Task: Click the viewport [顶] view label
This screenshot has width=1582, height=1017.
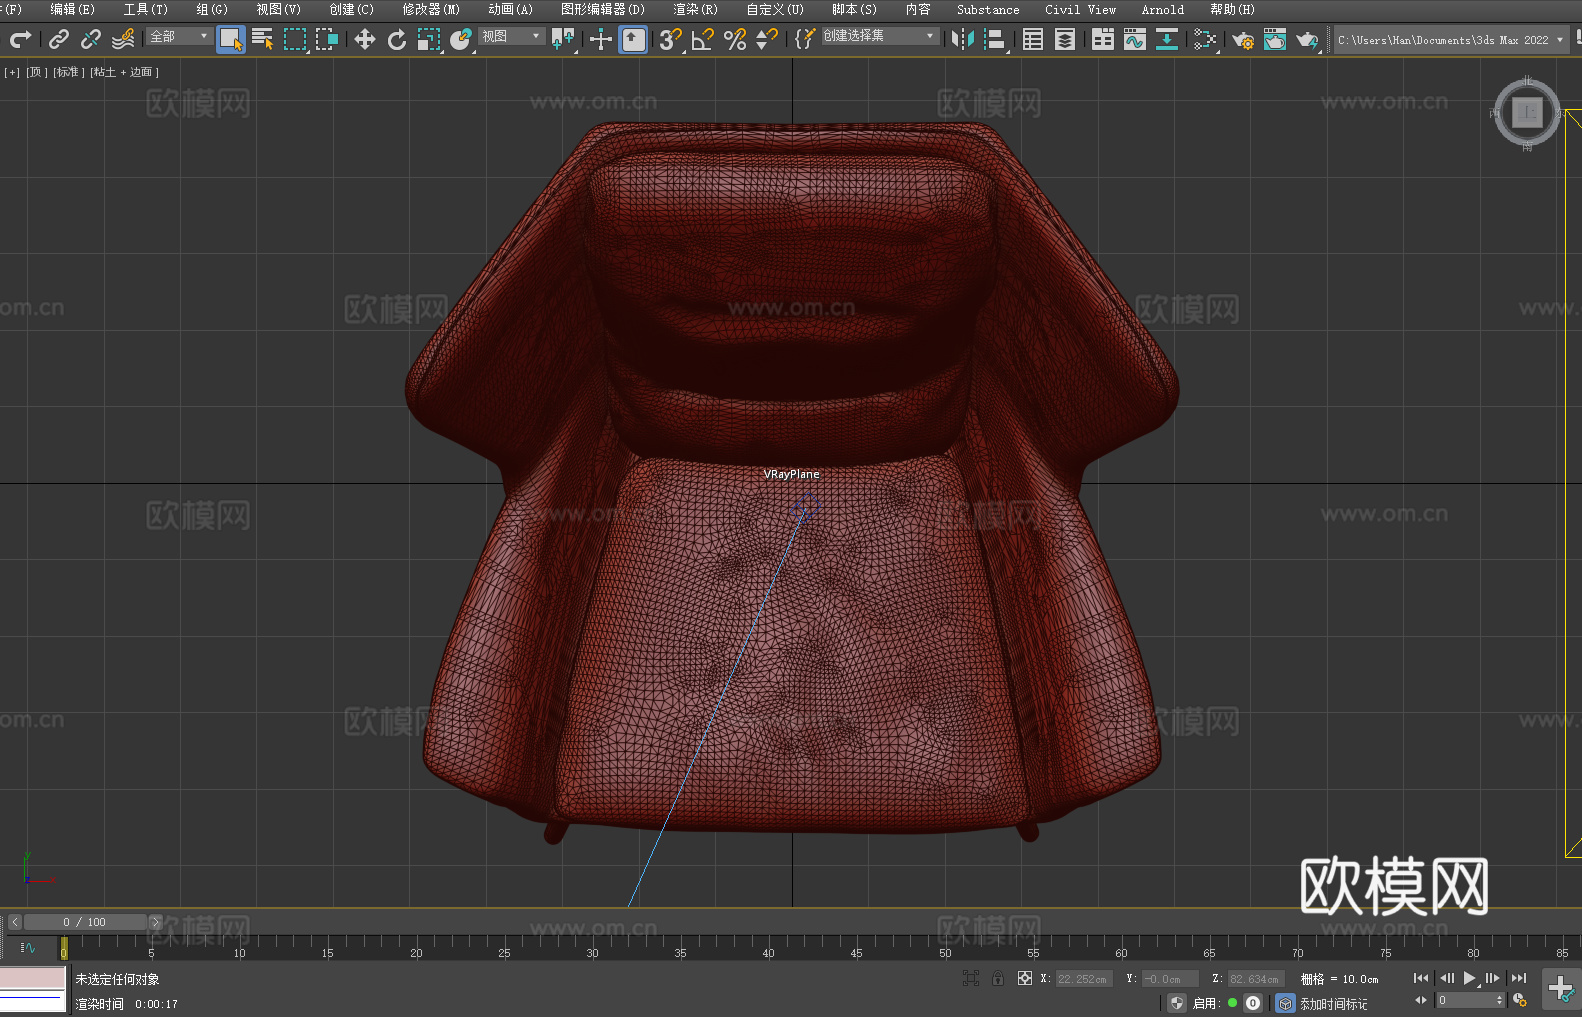Action: 36,72
